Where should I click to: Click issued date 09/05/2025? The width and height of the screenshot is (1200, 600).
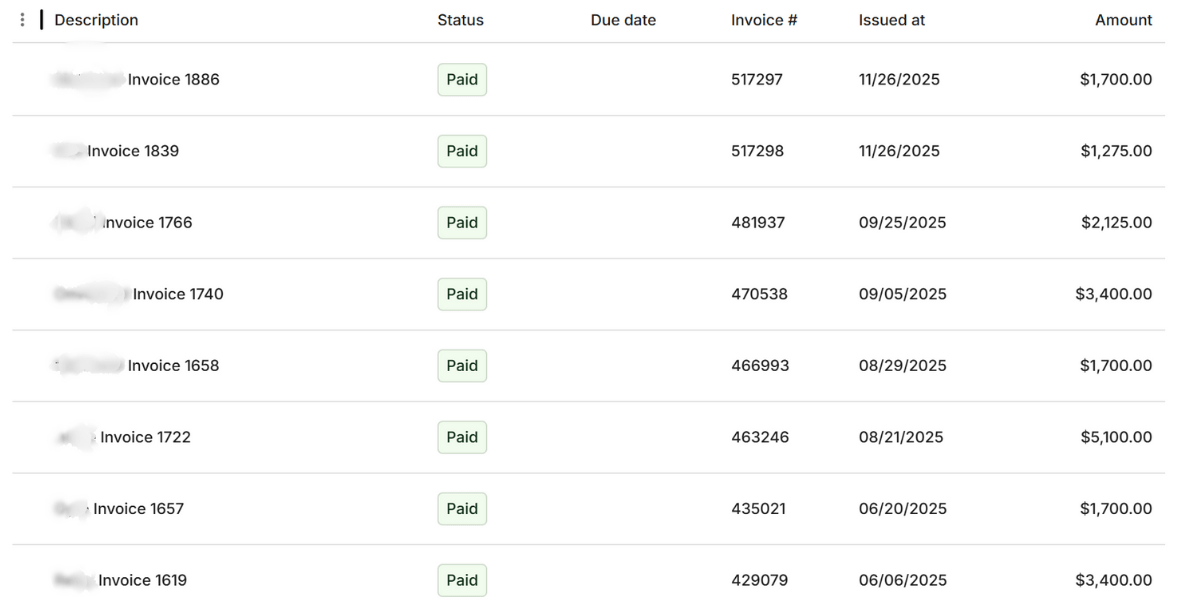(x=902, y=294)
